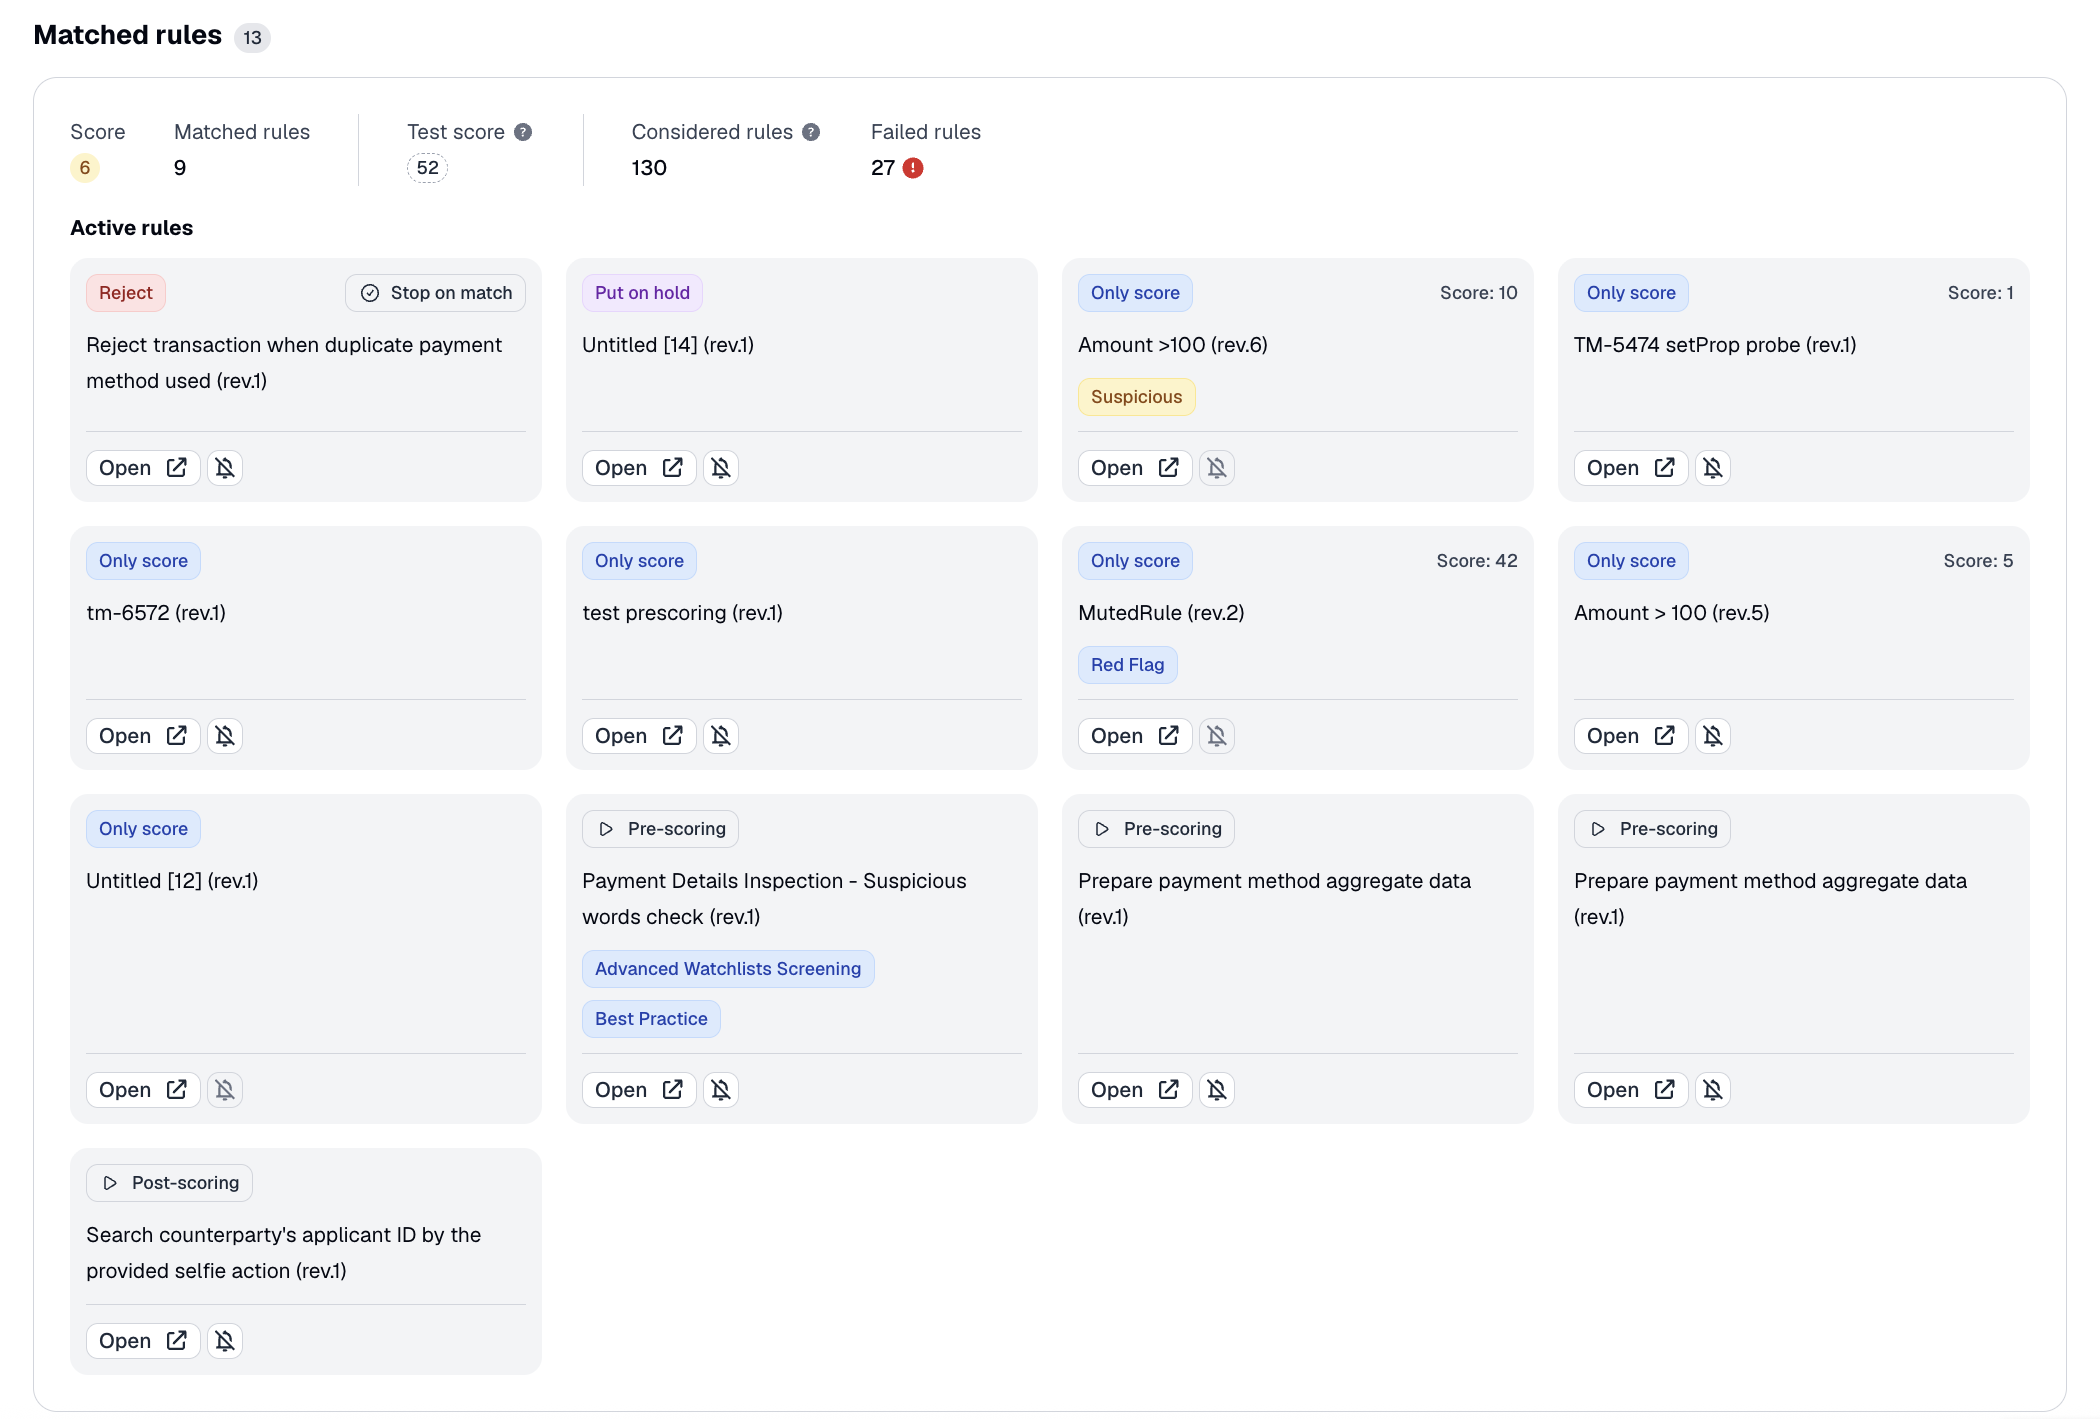
Task: Click the Suspicious tag on Amount rule
Action: pos(1136,397)
